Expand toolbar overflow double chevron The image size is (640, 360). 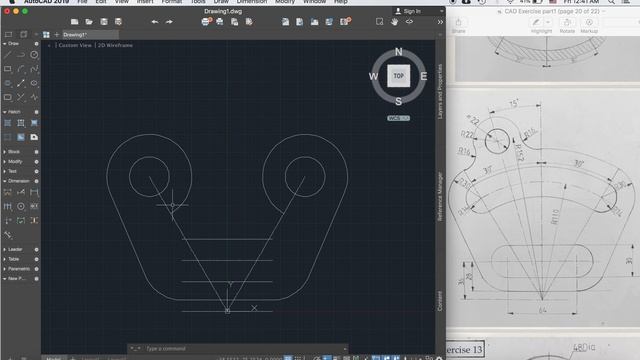pyautogui.click(x=440, y=22)
